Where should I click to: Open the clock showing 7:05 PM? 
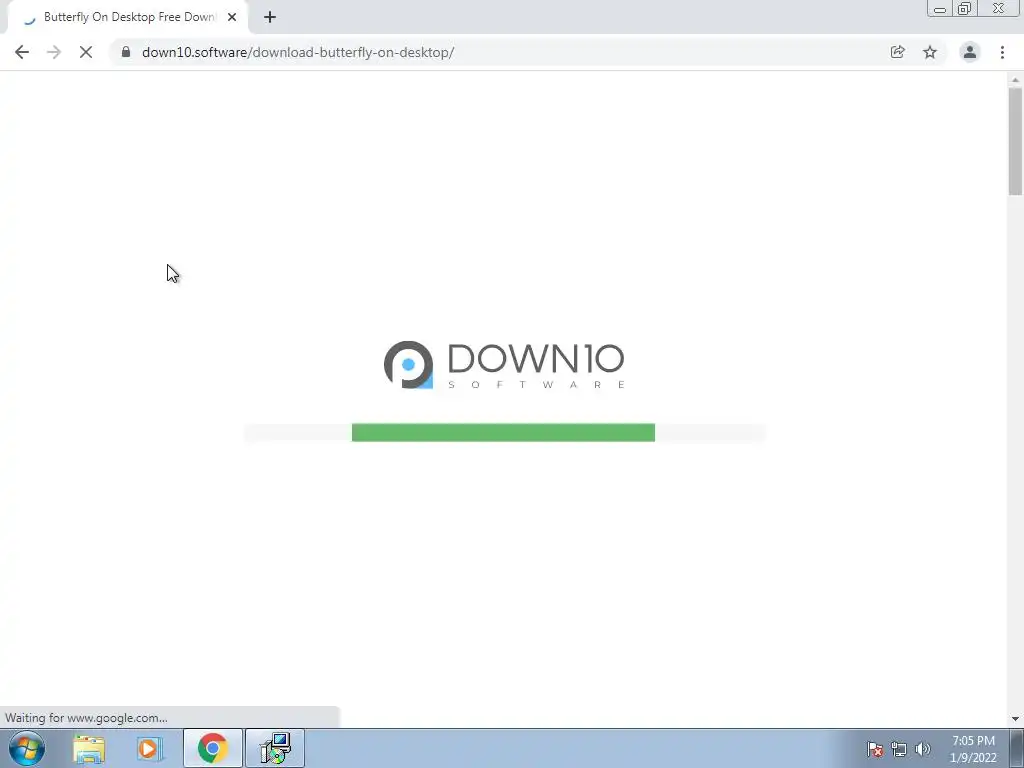point(973,749)
